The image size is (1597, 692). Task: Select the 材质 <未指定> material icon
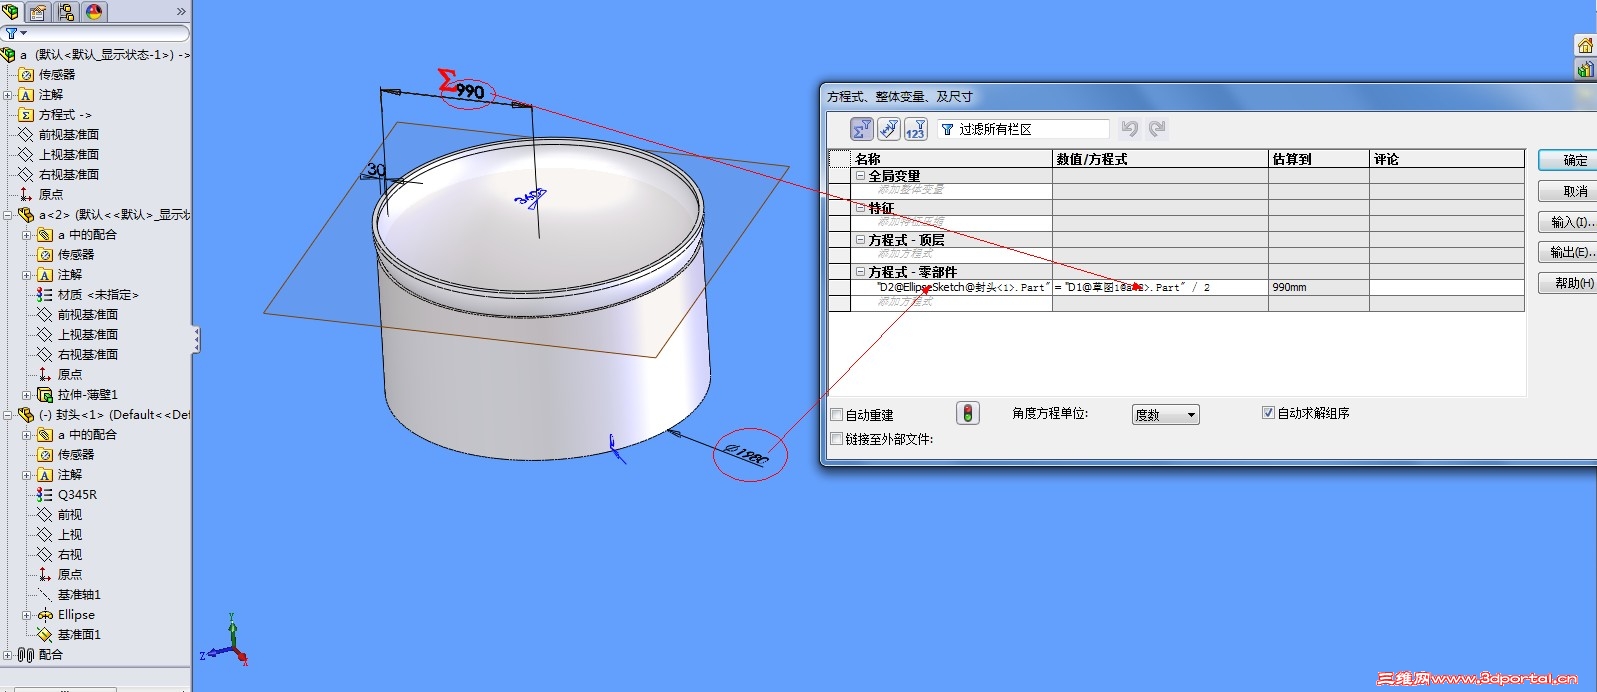44,295
